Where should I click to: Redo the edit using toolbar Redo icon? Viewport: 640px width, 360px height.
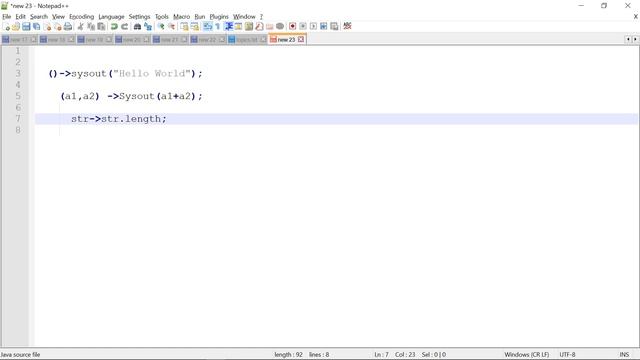(124, 27)
